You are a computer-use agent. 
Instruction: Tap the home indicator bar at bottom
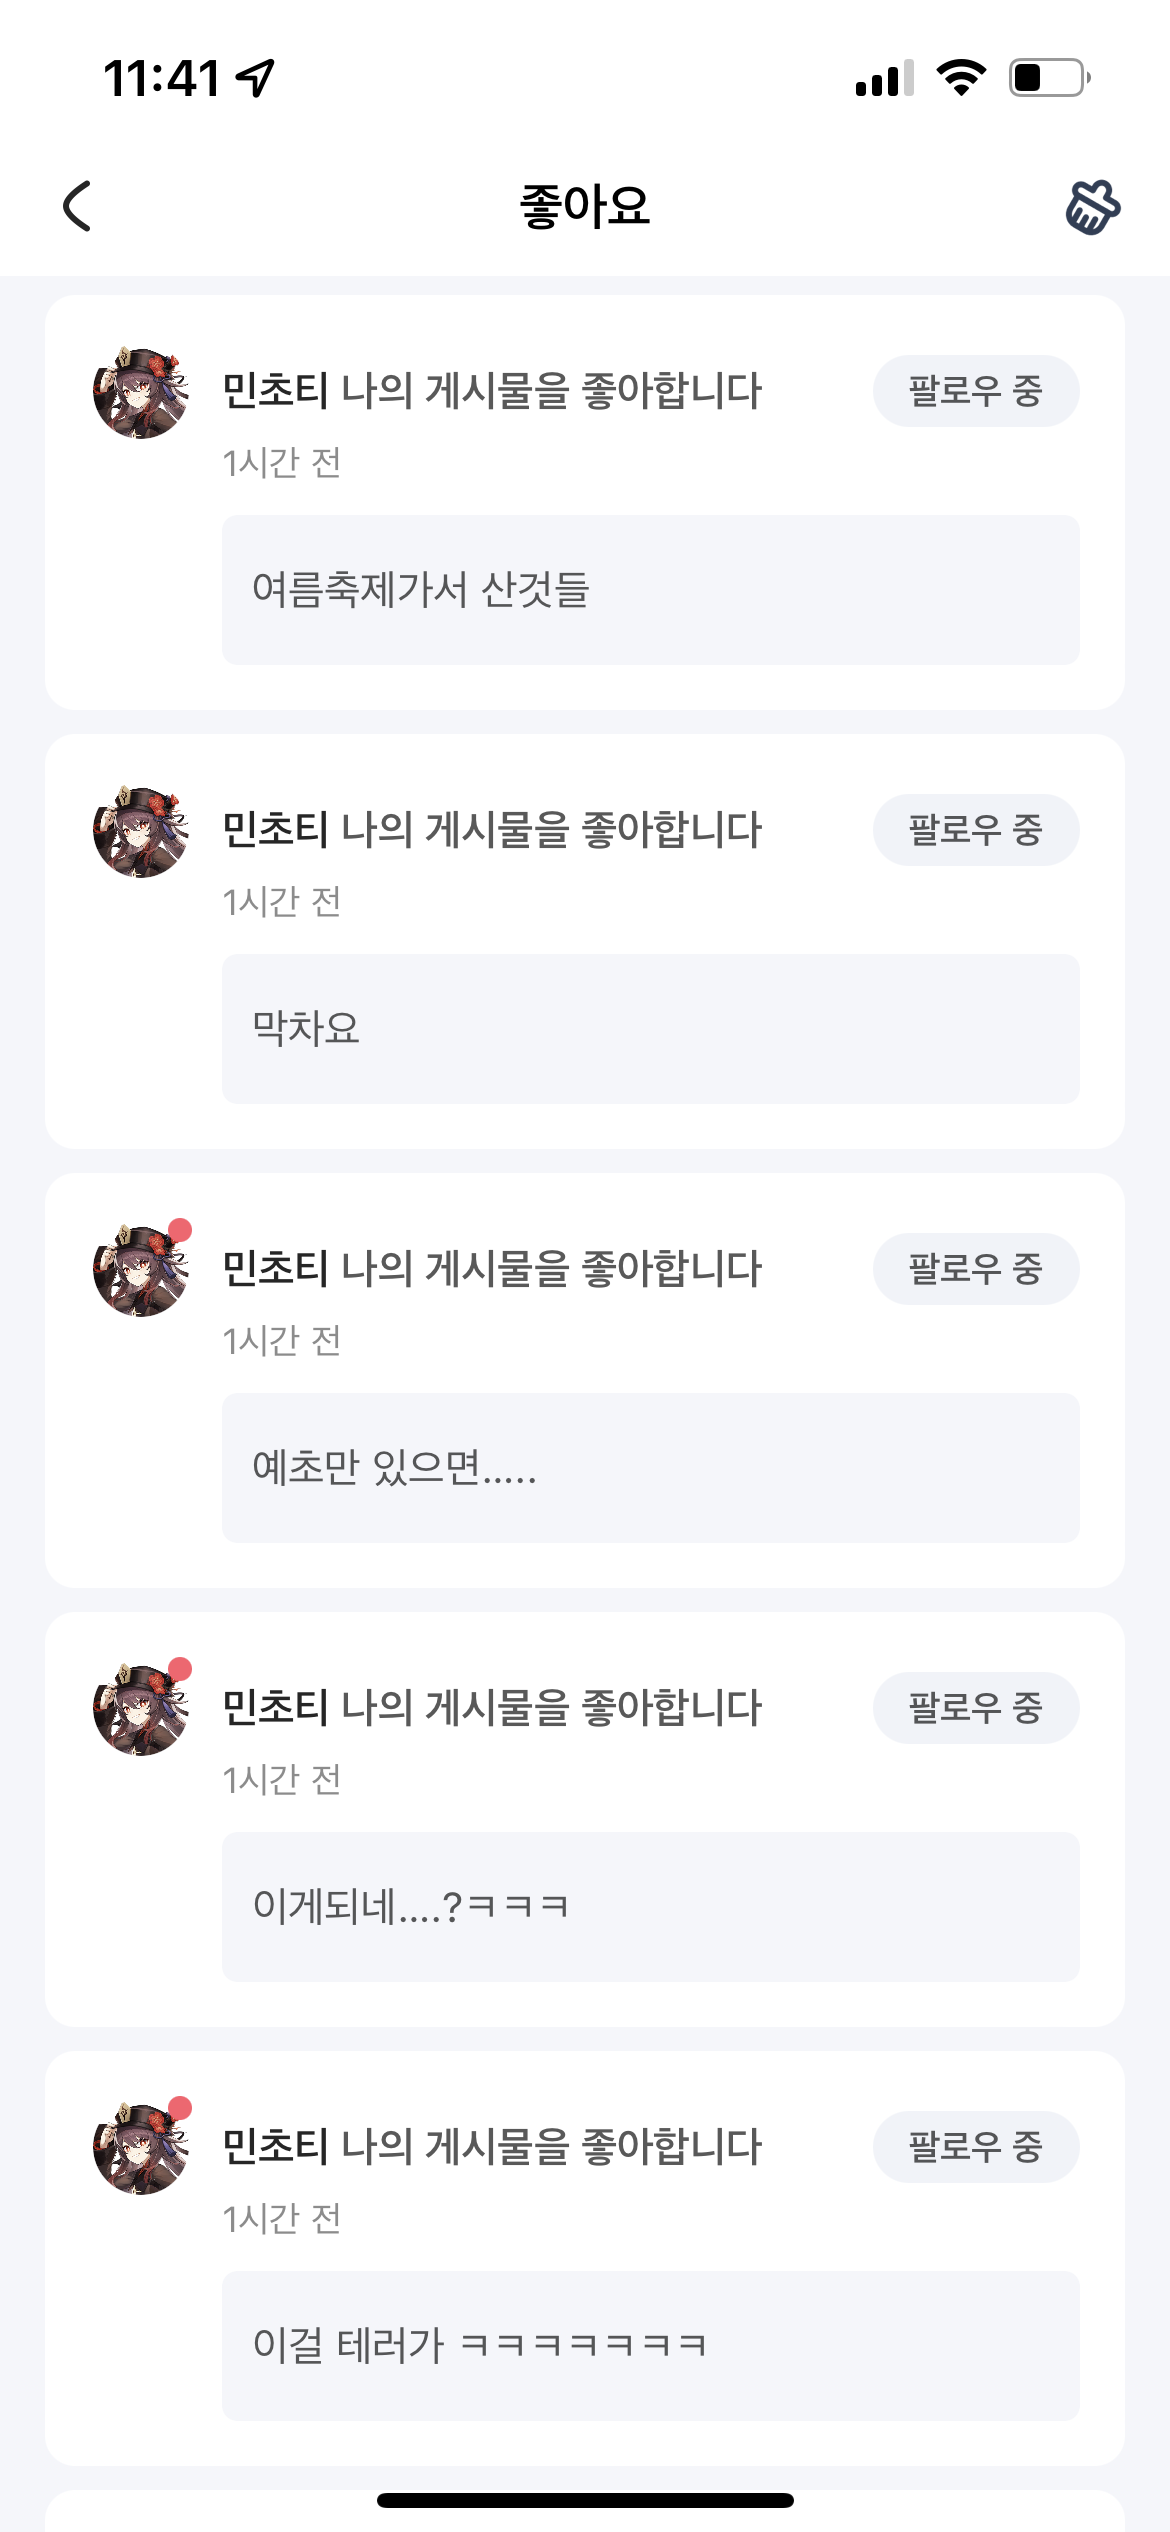pyautogui.click(x=585, y=2500)
